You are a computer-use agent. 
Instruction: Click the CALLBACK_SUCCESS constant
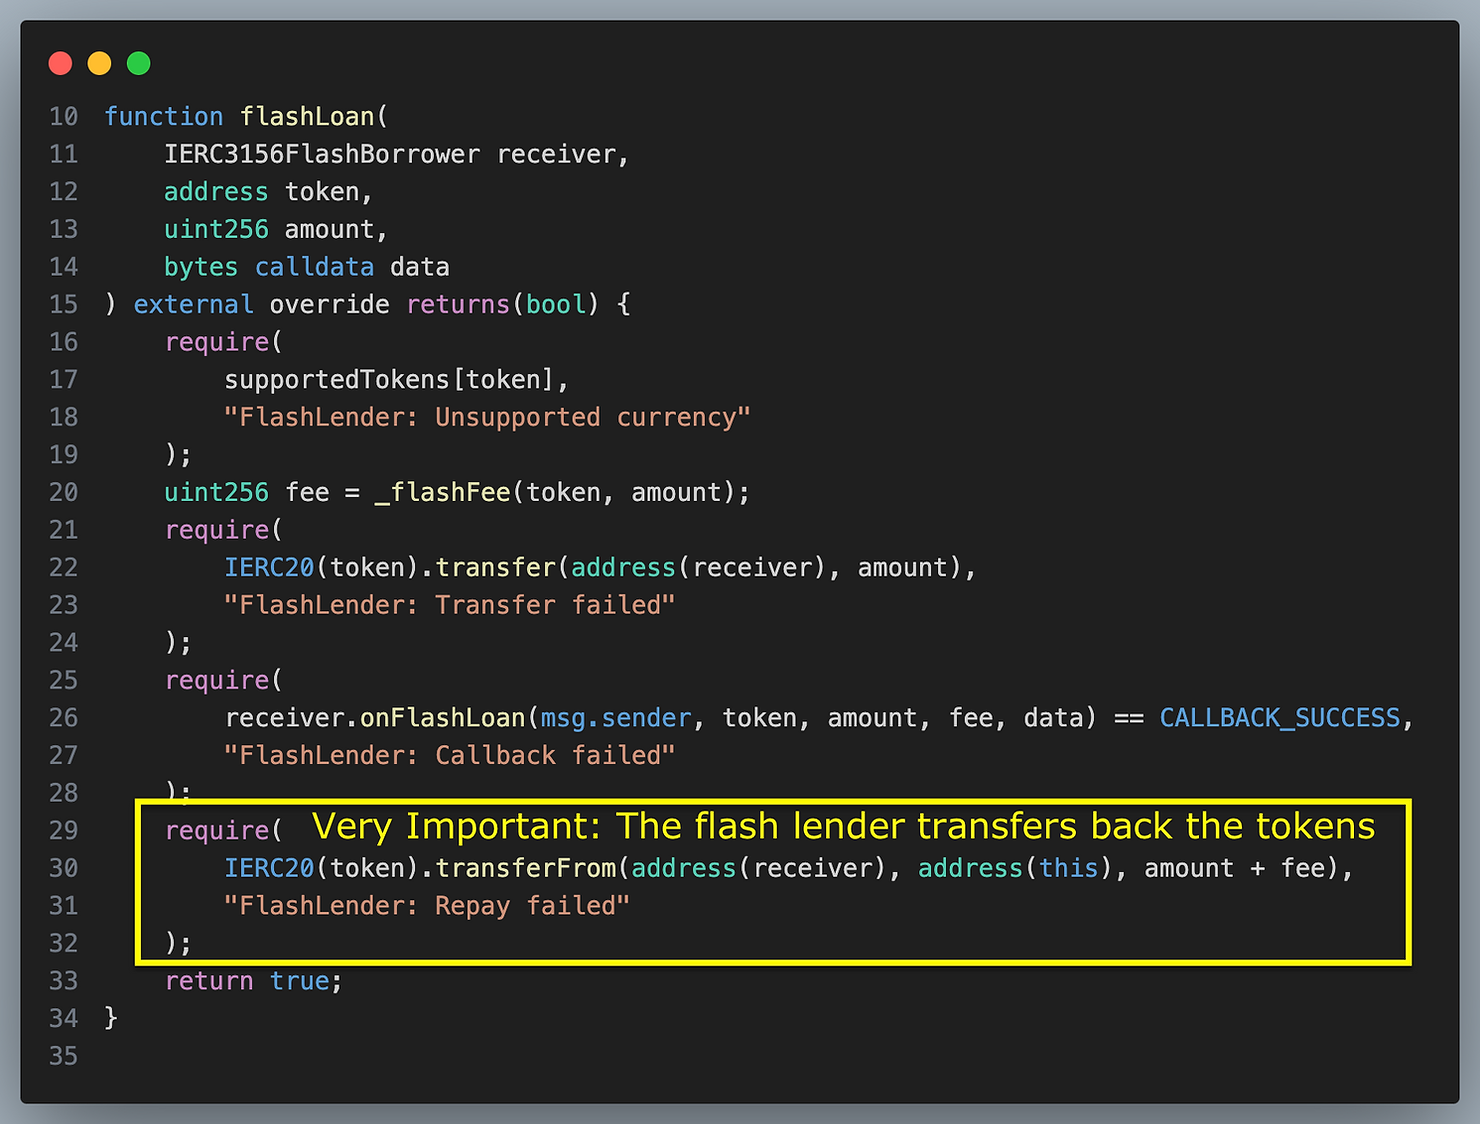(1279, 718)
